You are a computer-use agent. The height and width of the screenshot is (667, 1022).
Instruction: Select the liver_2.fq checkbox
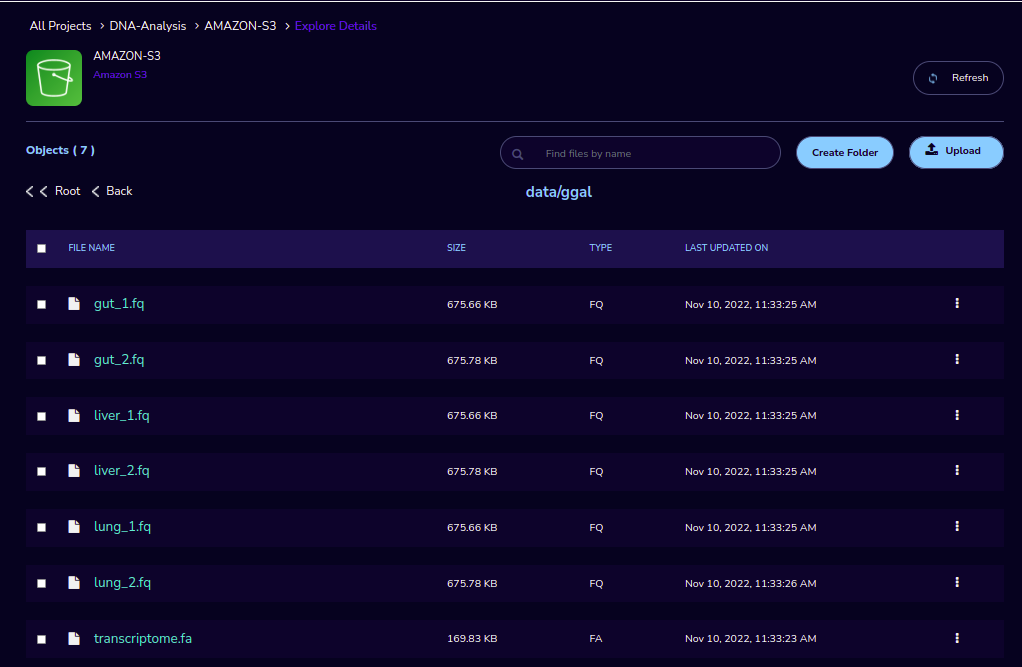[42, 471]
